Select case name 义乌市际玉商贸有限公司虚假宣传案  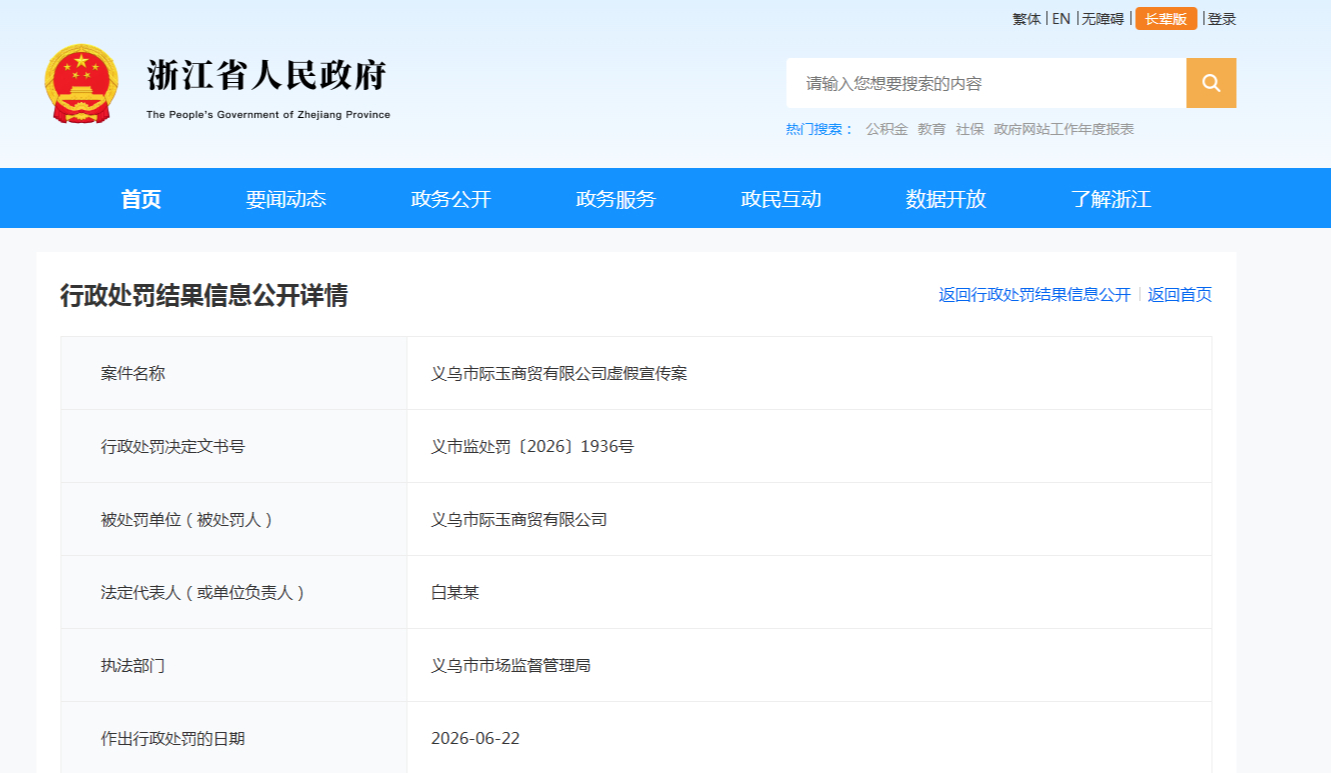[x=559, y=373]
